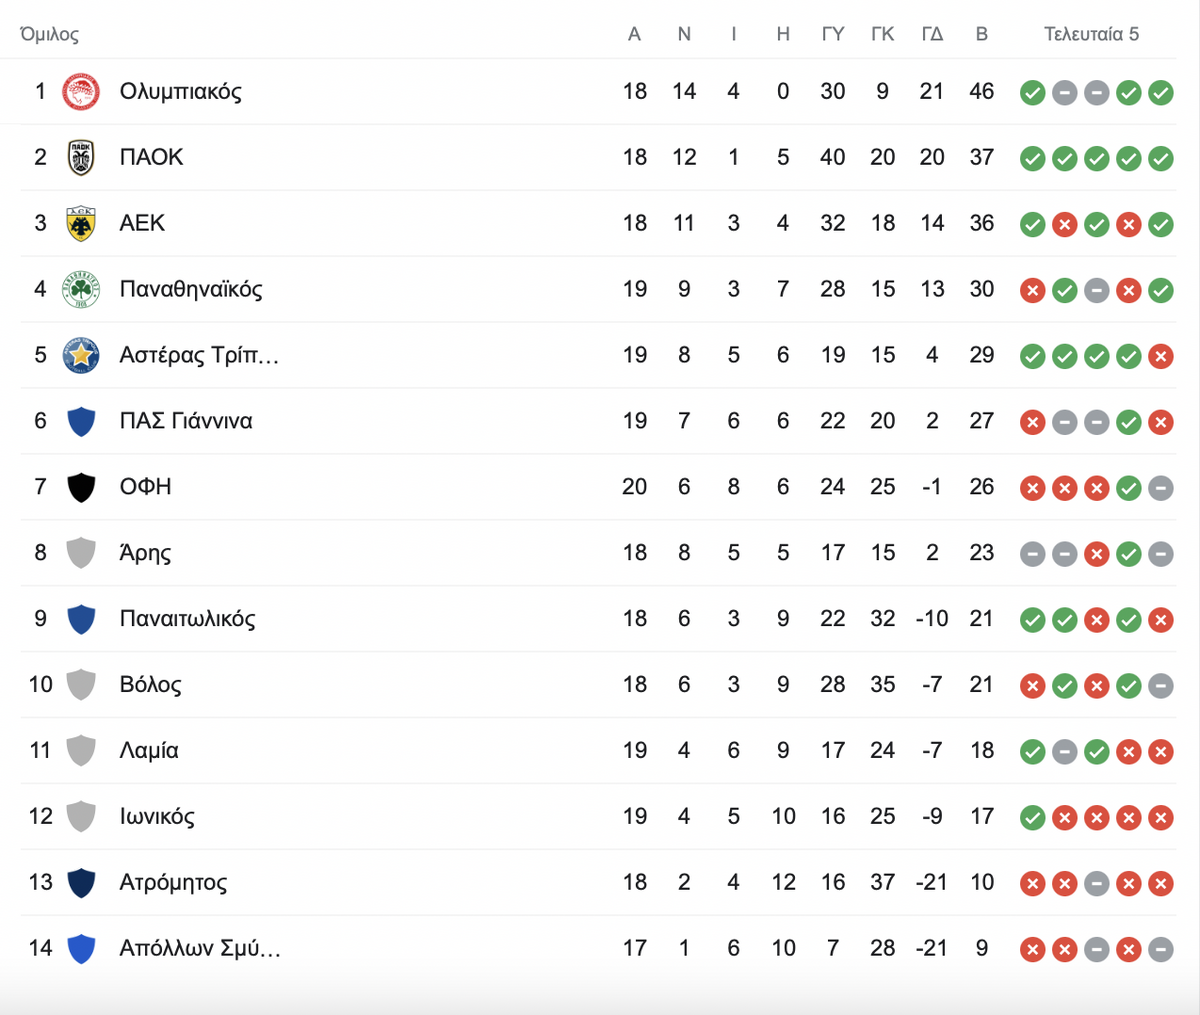The height and width of the screenshot is (1015, 1200).
Task: Click Λαμία's latest red loss indicator
Action: (x=1161, y=751)
